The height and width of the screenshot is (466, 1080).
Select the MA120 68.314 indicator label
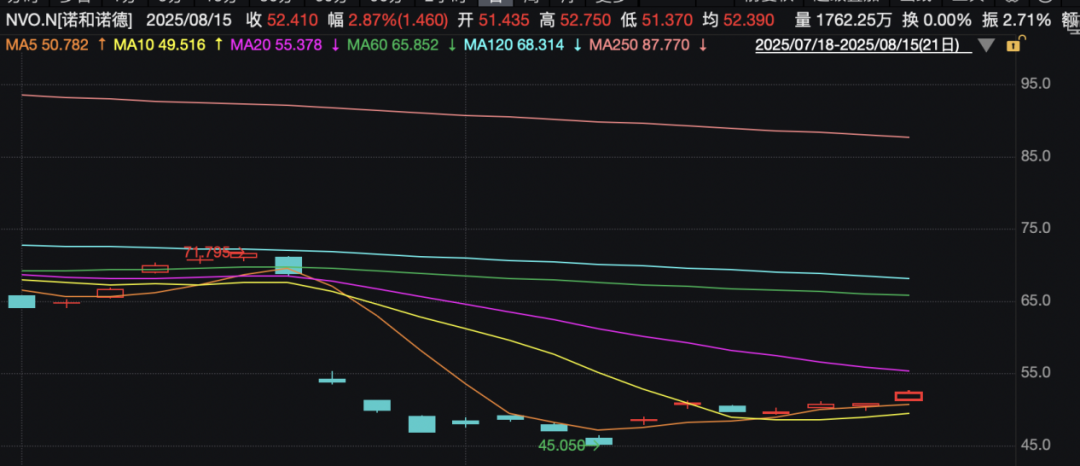point(514,45)
